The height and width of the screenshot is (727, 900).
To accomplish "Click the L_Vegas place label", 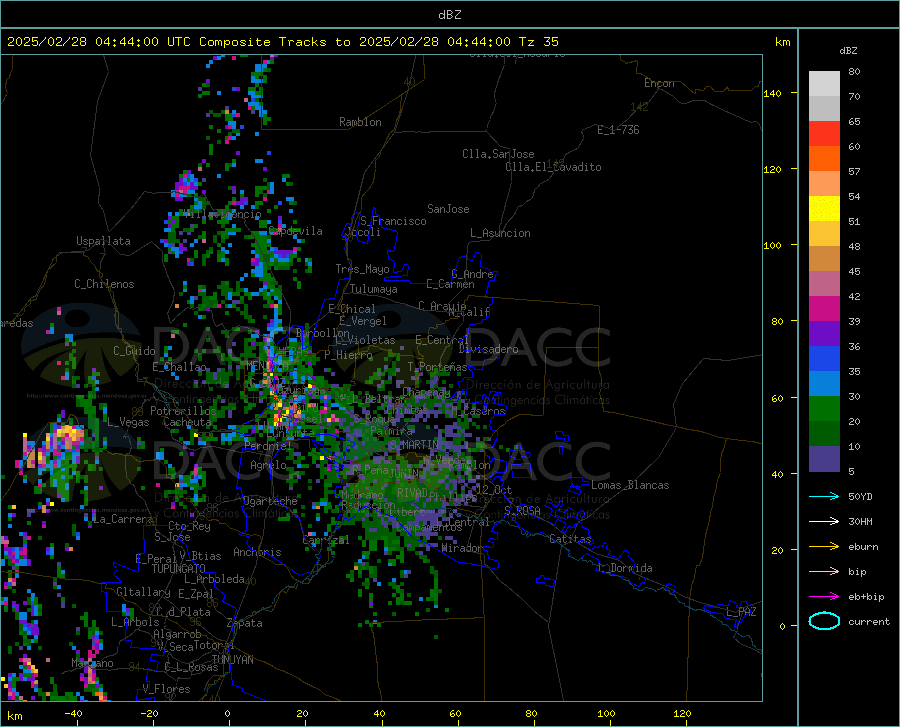I will pyautogui.click(x=128, y=422).
